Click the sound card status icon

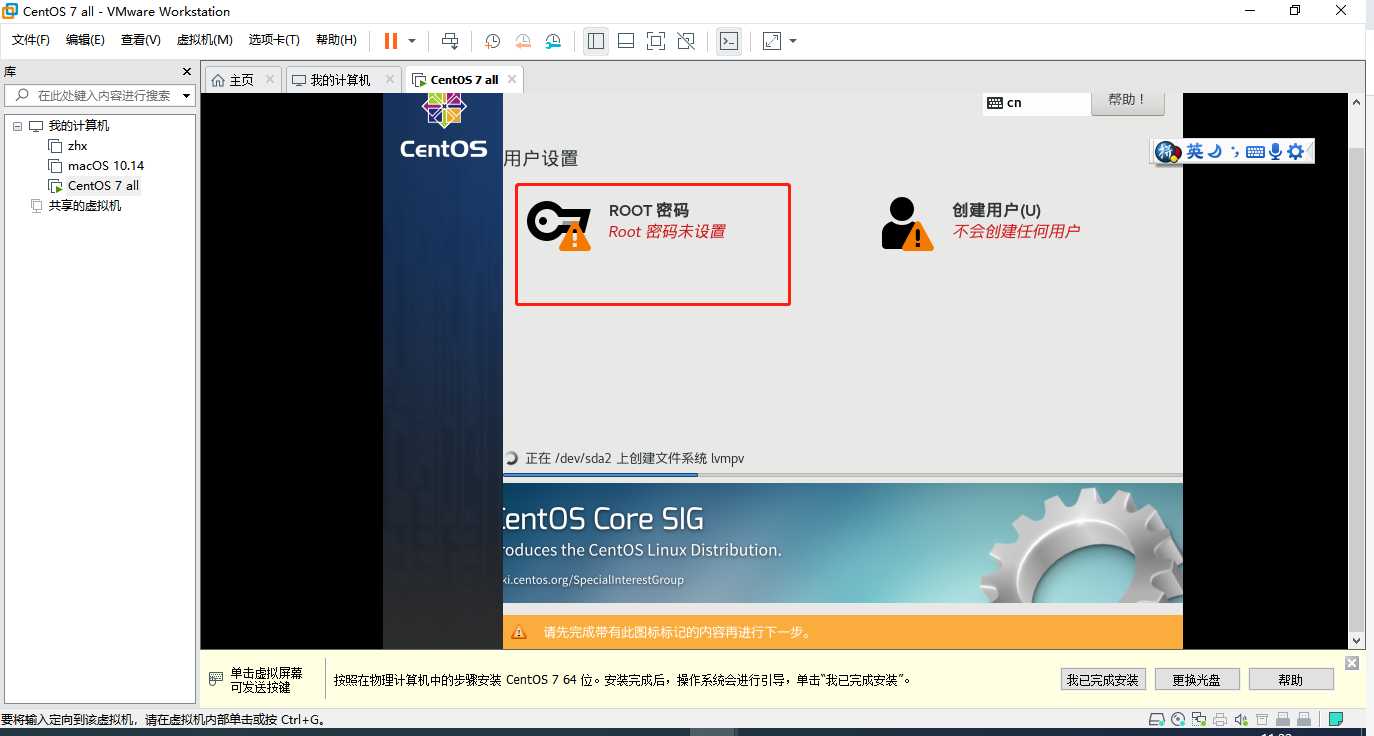(1241, 719)
